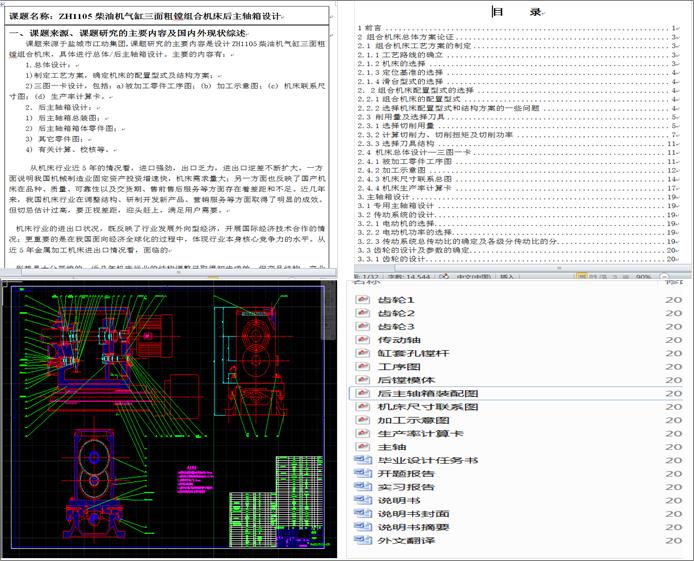The height and width of the screenshot is (561, 694).
Task: Click the magenta technical requirements text in drawing
Action: coord(195,480)
